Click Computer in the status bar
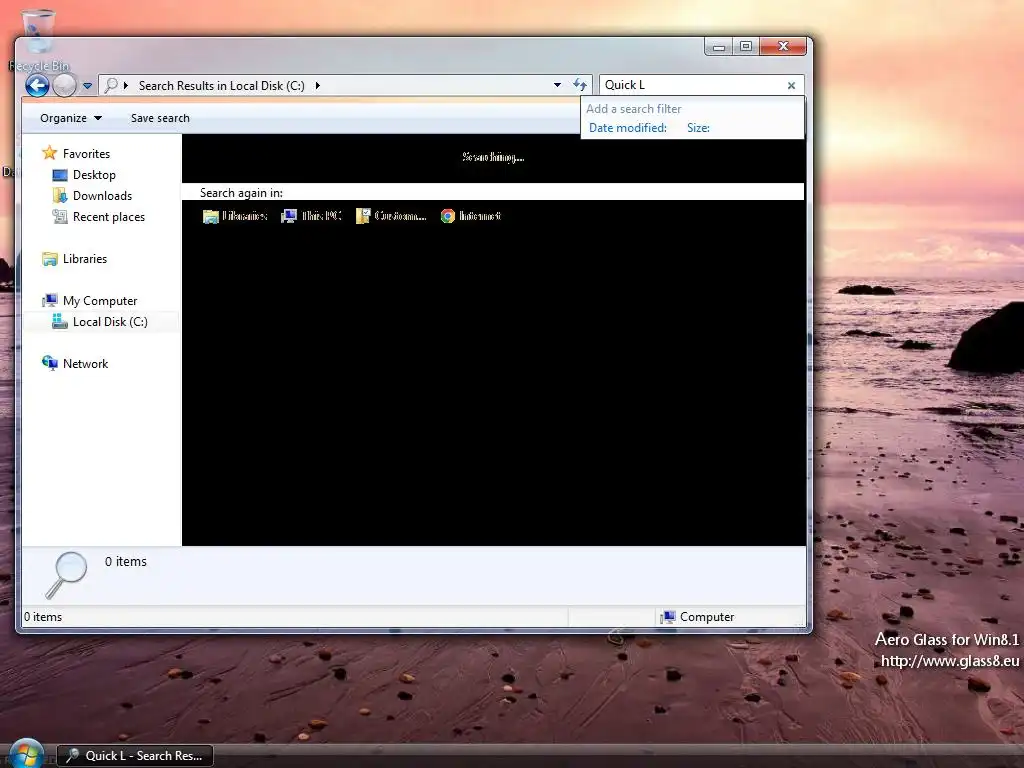 [x=697, y=617]
